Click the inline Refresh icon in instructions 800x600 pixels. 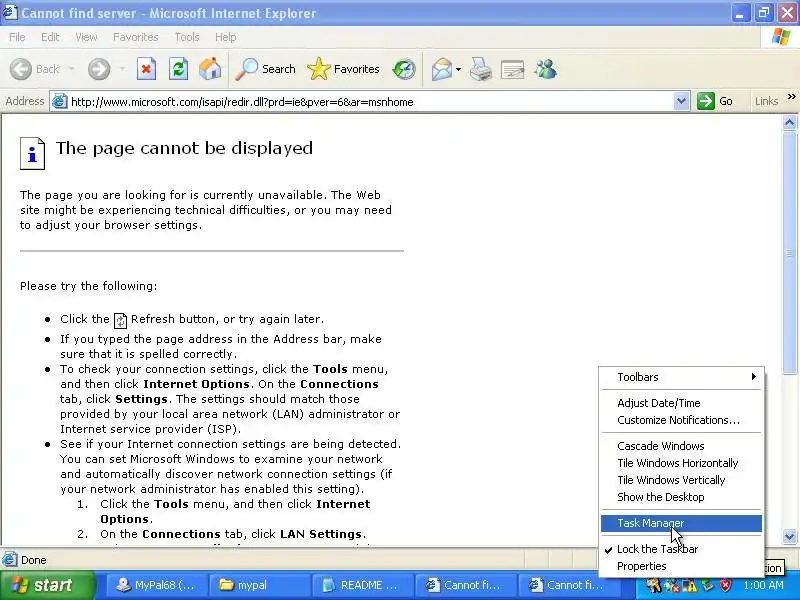pos(120,320)
